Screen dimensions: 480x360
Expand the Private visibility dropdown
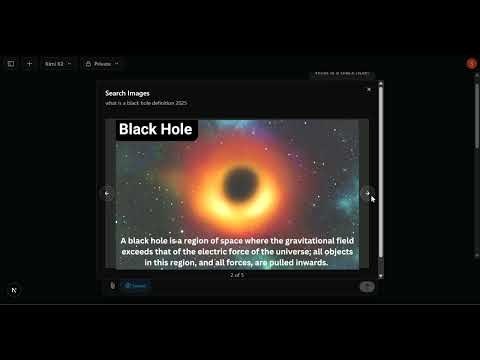click(102, 64)
